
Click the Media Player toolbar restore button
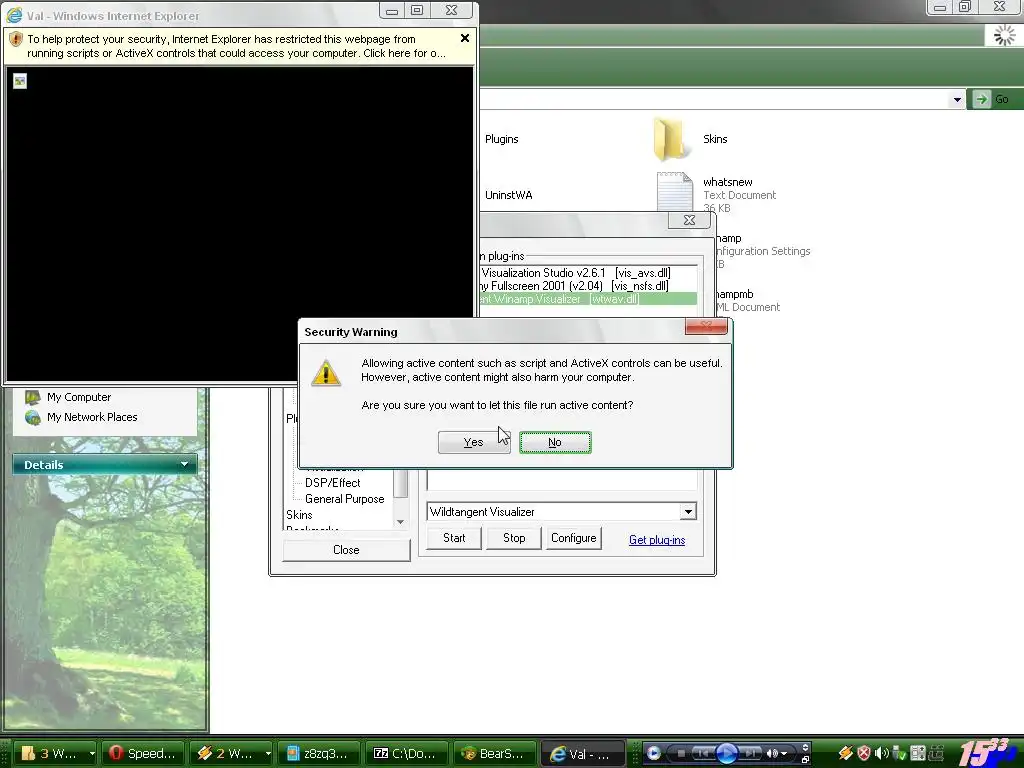[x=805, y=760]
